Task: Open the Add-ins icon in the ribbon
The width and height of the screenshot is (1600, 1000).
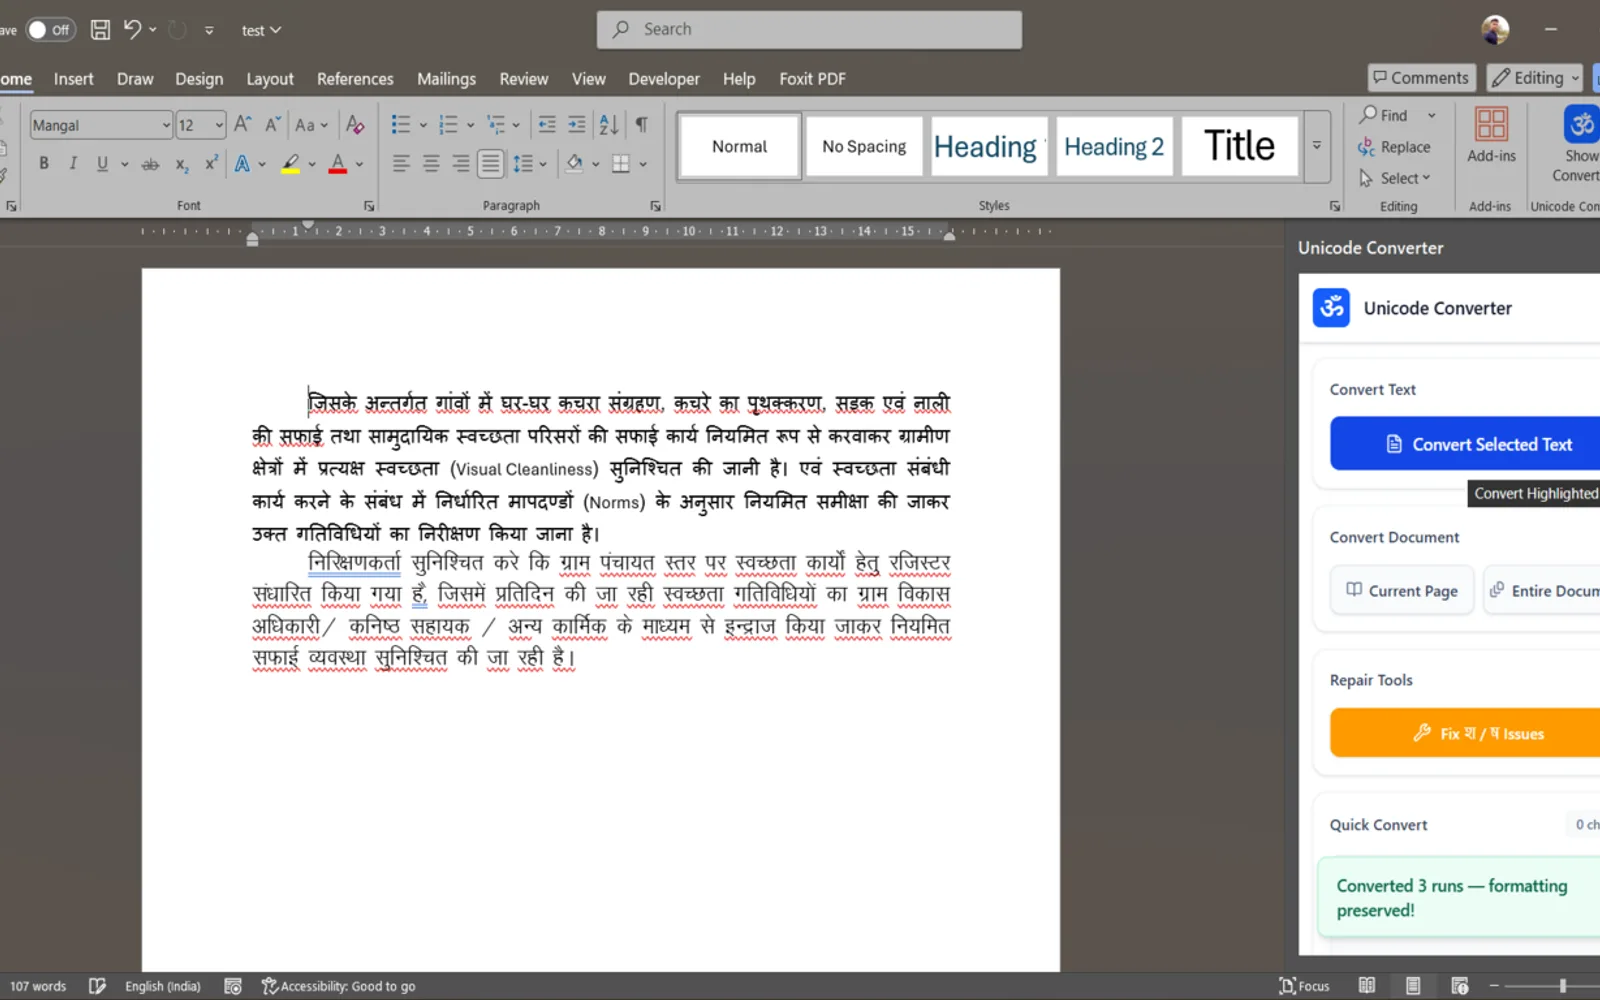Action: [1491, 135]
